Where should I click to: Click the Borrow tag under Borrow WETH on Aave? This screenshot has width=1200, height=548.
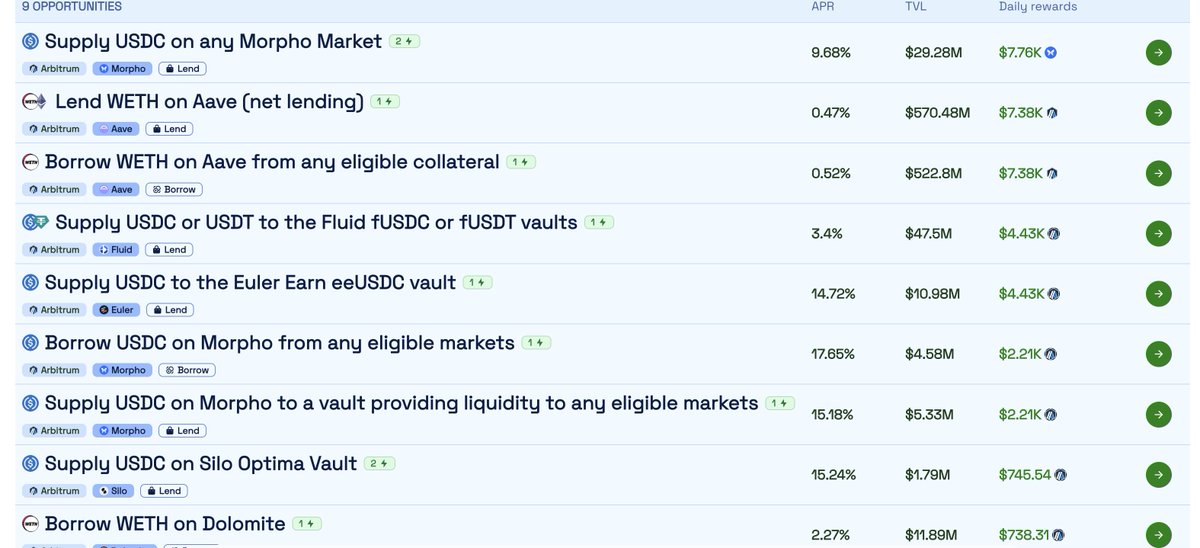(173, 189)
